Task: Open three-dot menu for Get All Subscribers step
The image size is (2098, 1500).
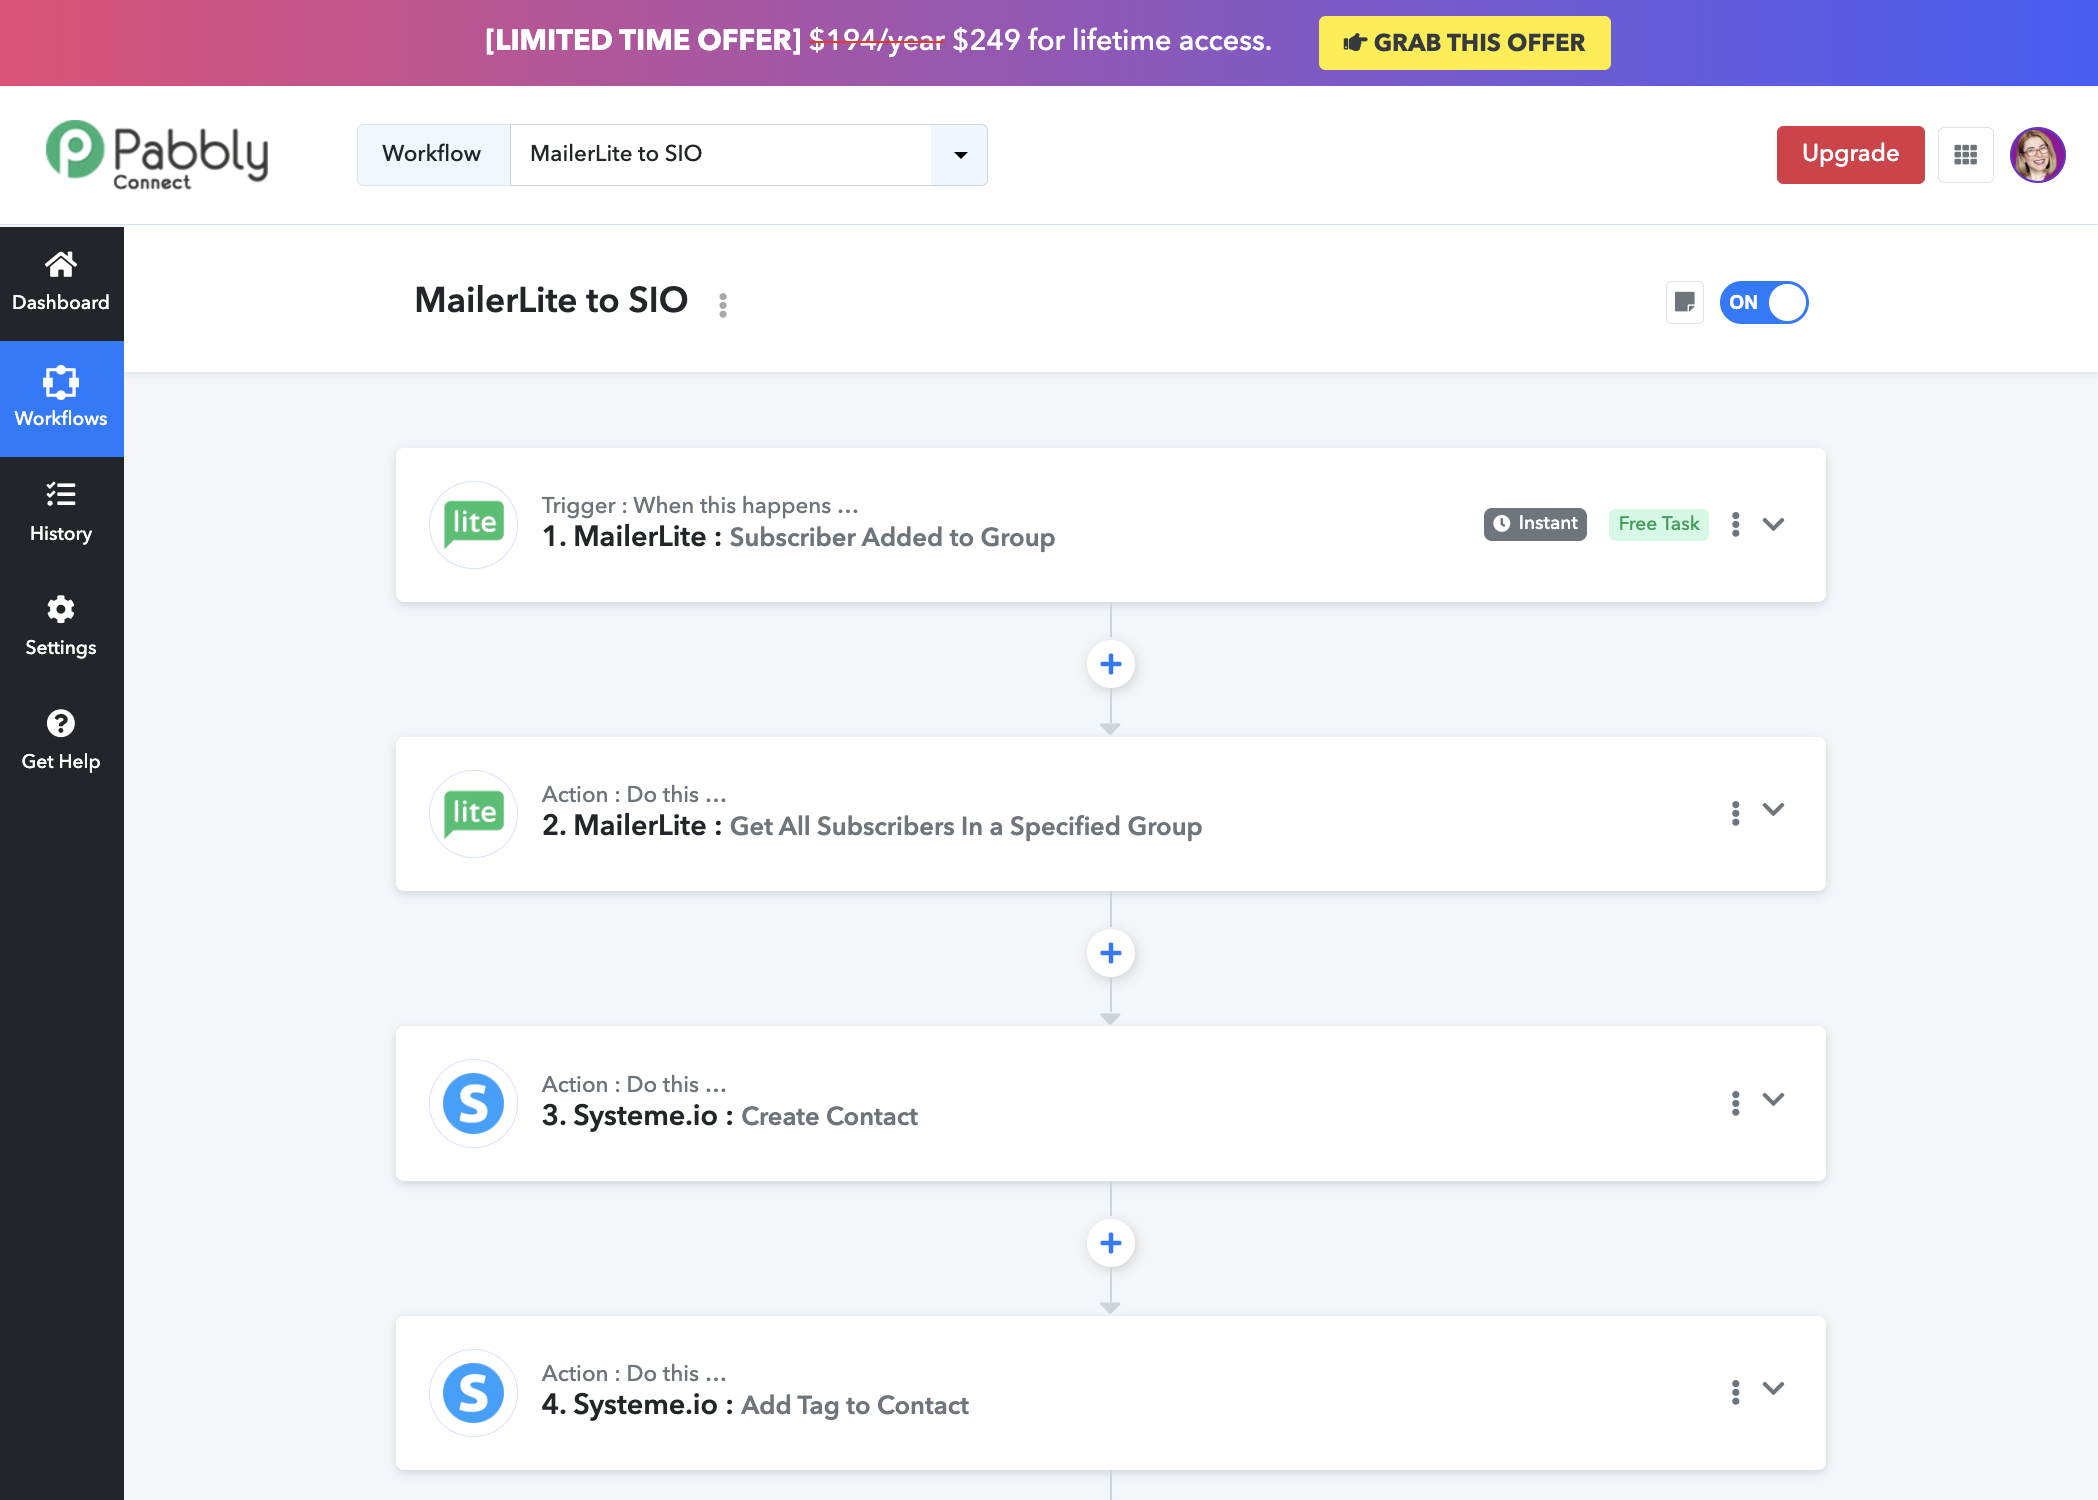Action: pyautogui.click(x=1736, y=813)
